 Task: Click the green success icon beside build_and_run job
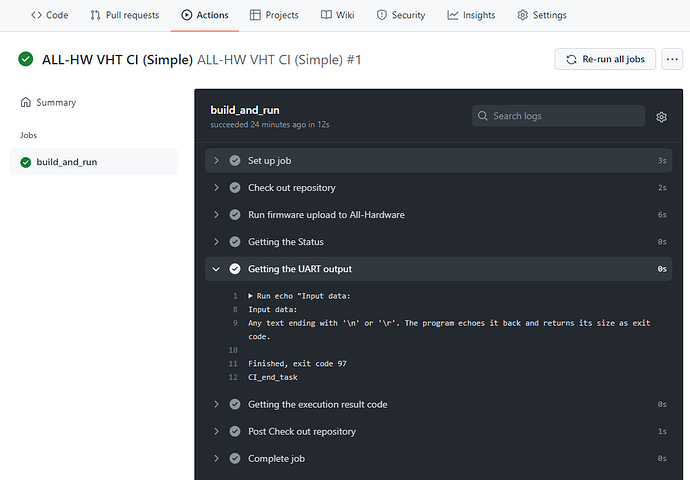(26, 162)
